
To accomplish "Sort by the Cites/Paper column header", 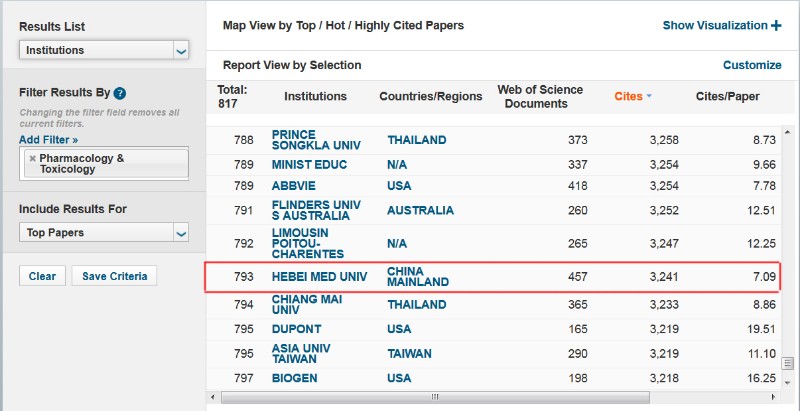I will point(728,96).
